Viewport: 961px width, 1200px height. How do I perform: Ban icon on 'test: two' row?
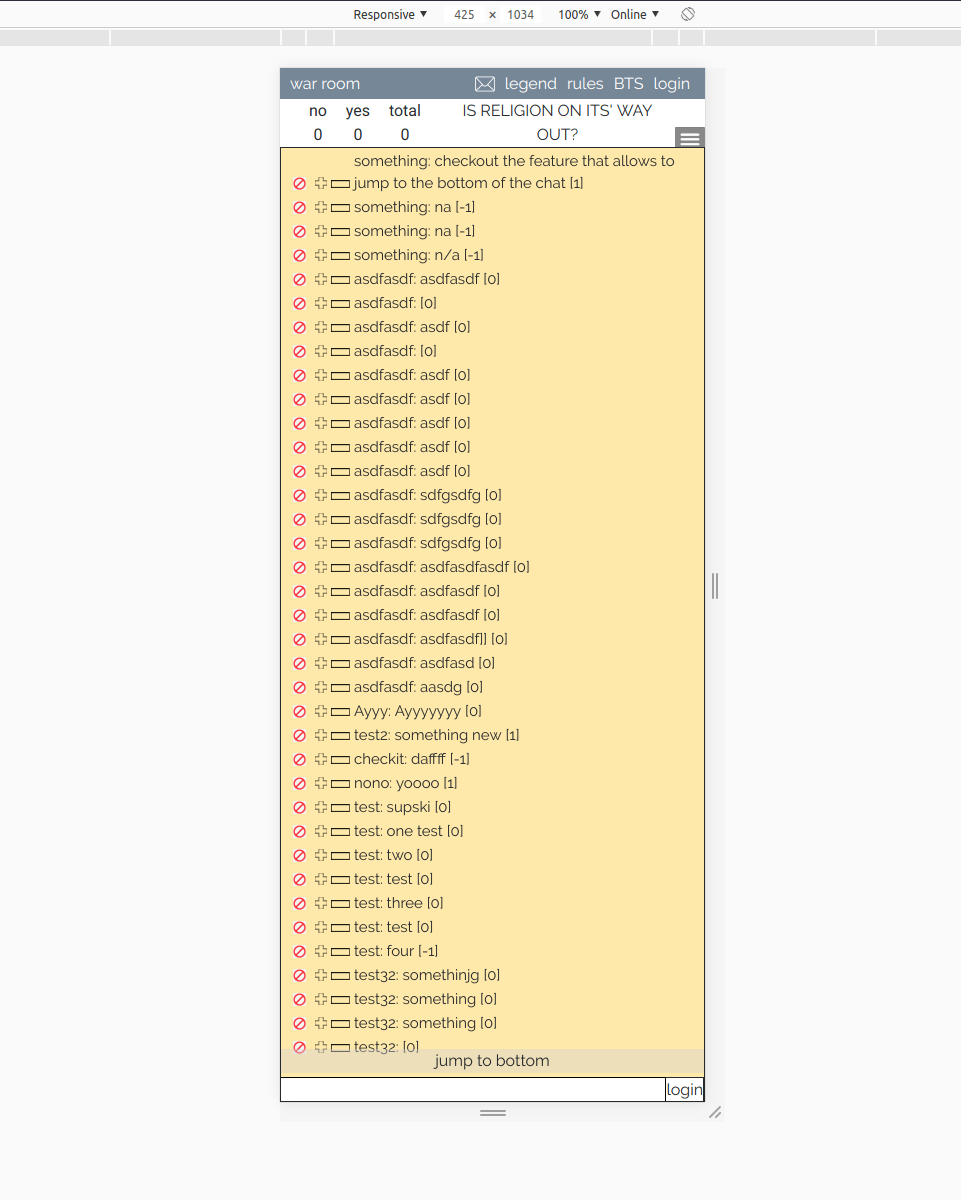[x=299, y=856]
